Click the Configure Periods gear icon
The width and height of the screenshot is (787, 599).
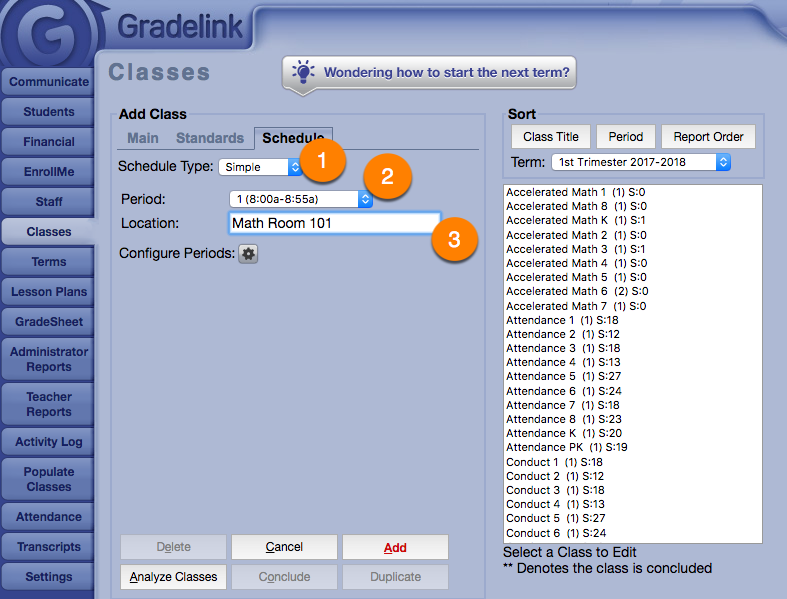248,254
